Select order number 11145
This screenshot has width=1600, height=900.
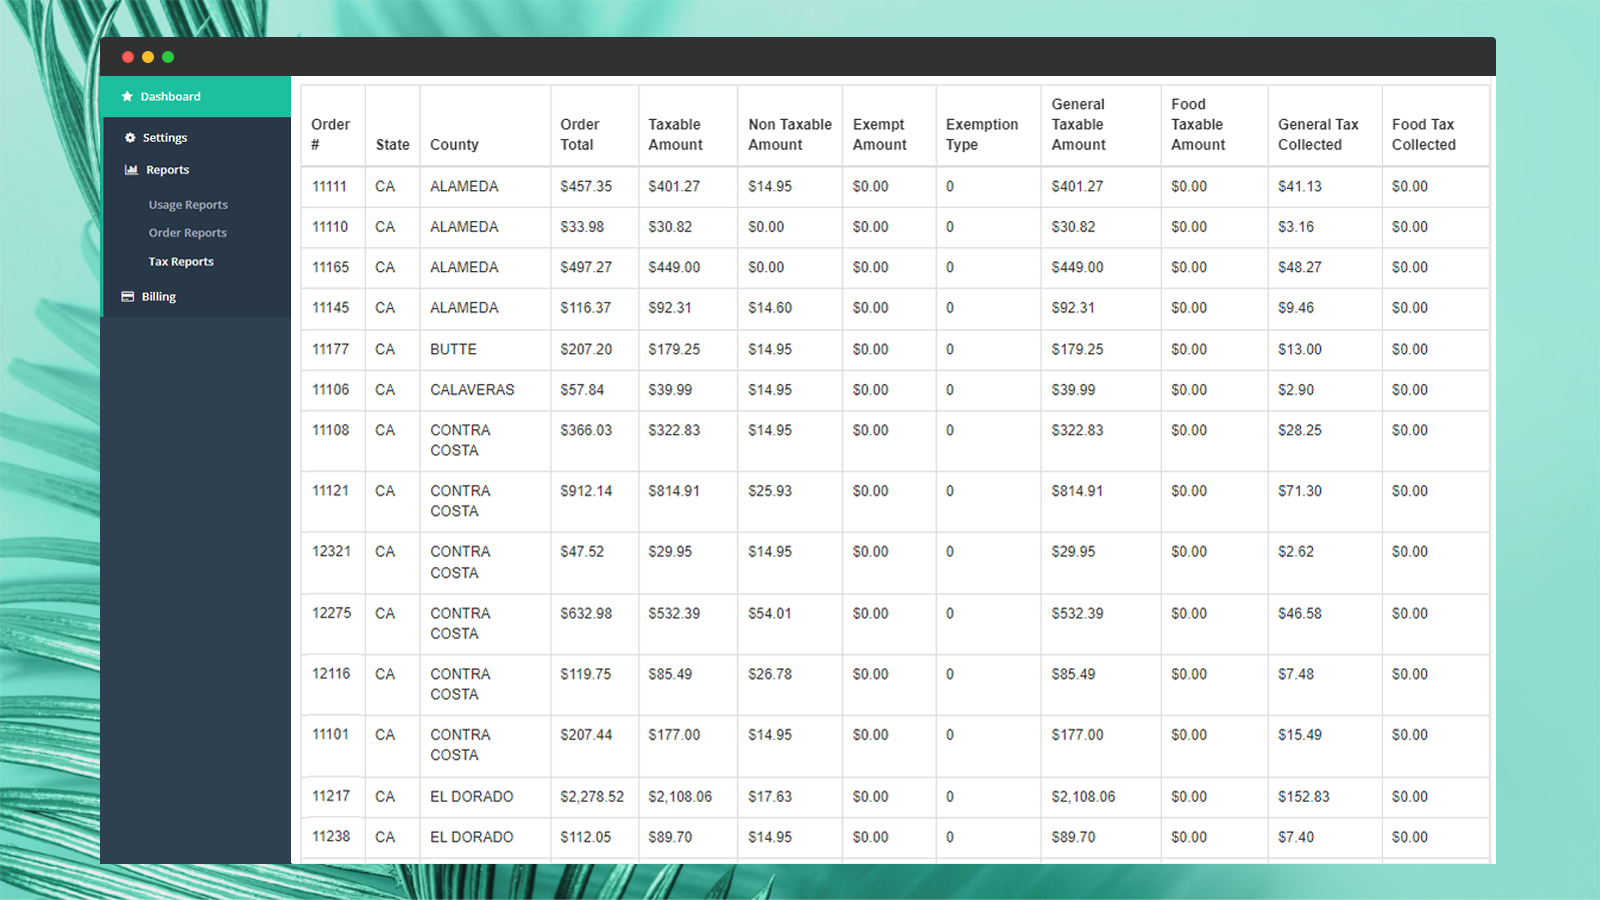tap(330, 308)
